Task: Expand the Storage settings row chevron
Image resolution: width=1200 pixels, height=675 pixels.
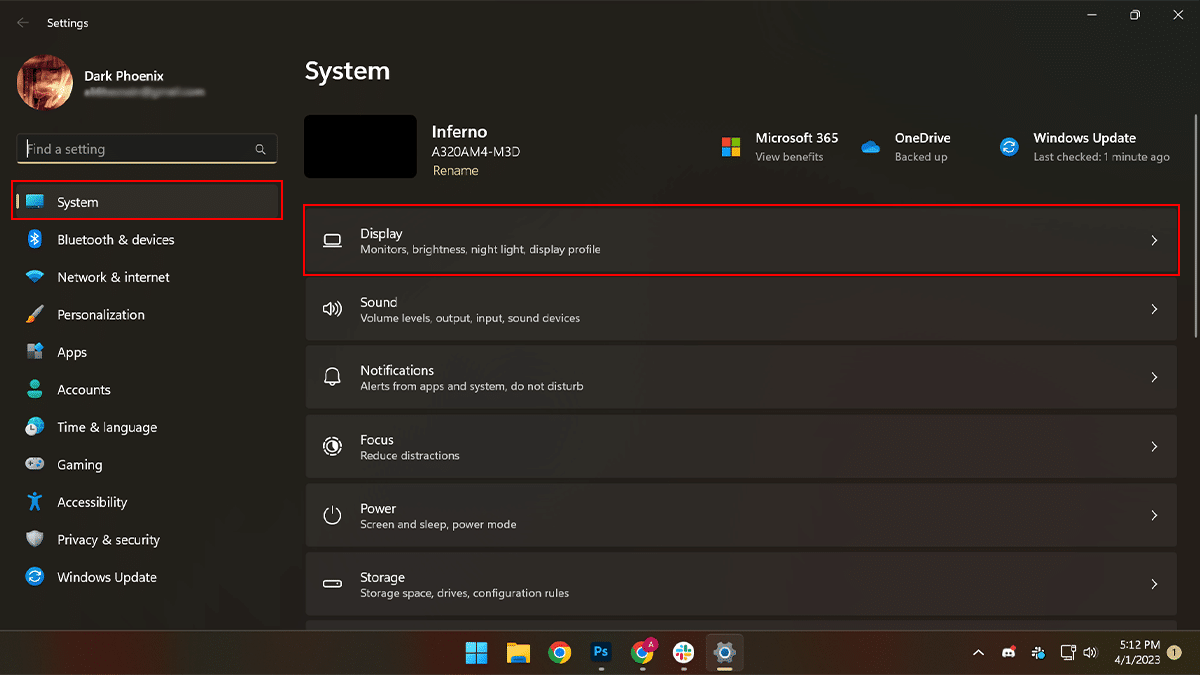Action: 1154,584
